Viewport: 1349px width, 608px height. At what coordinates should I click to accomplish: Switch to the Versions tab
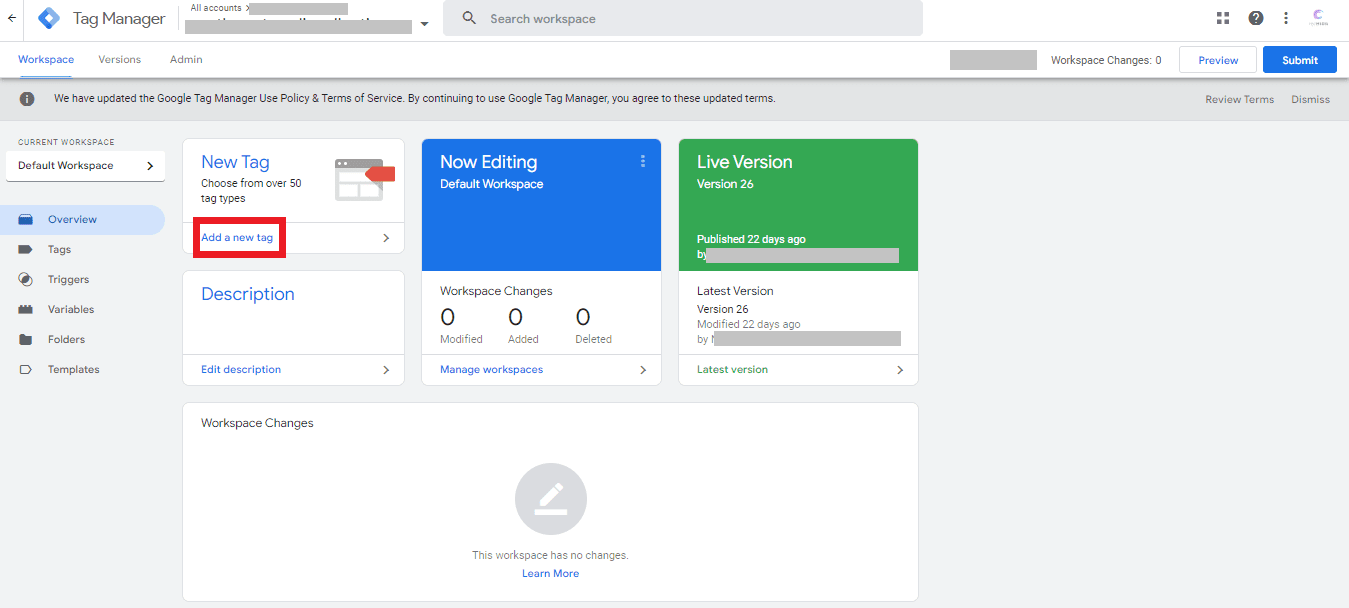point(120,60)
